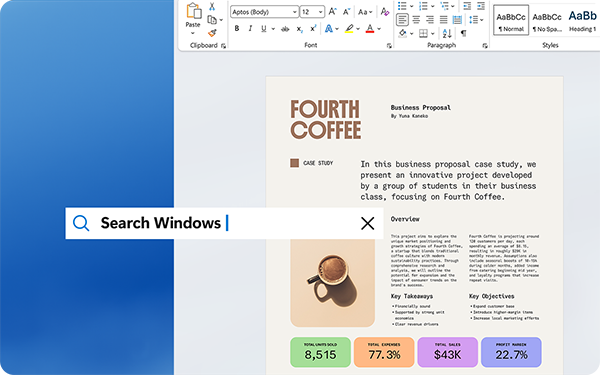The image size is (600, 375).
Task: Toggle Subscript formatting
Action: [300, 29]
